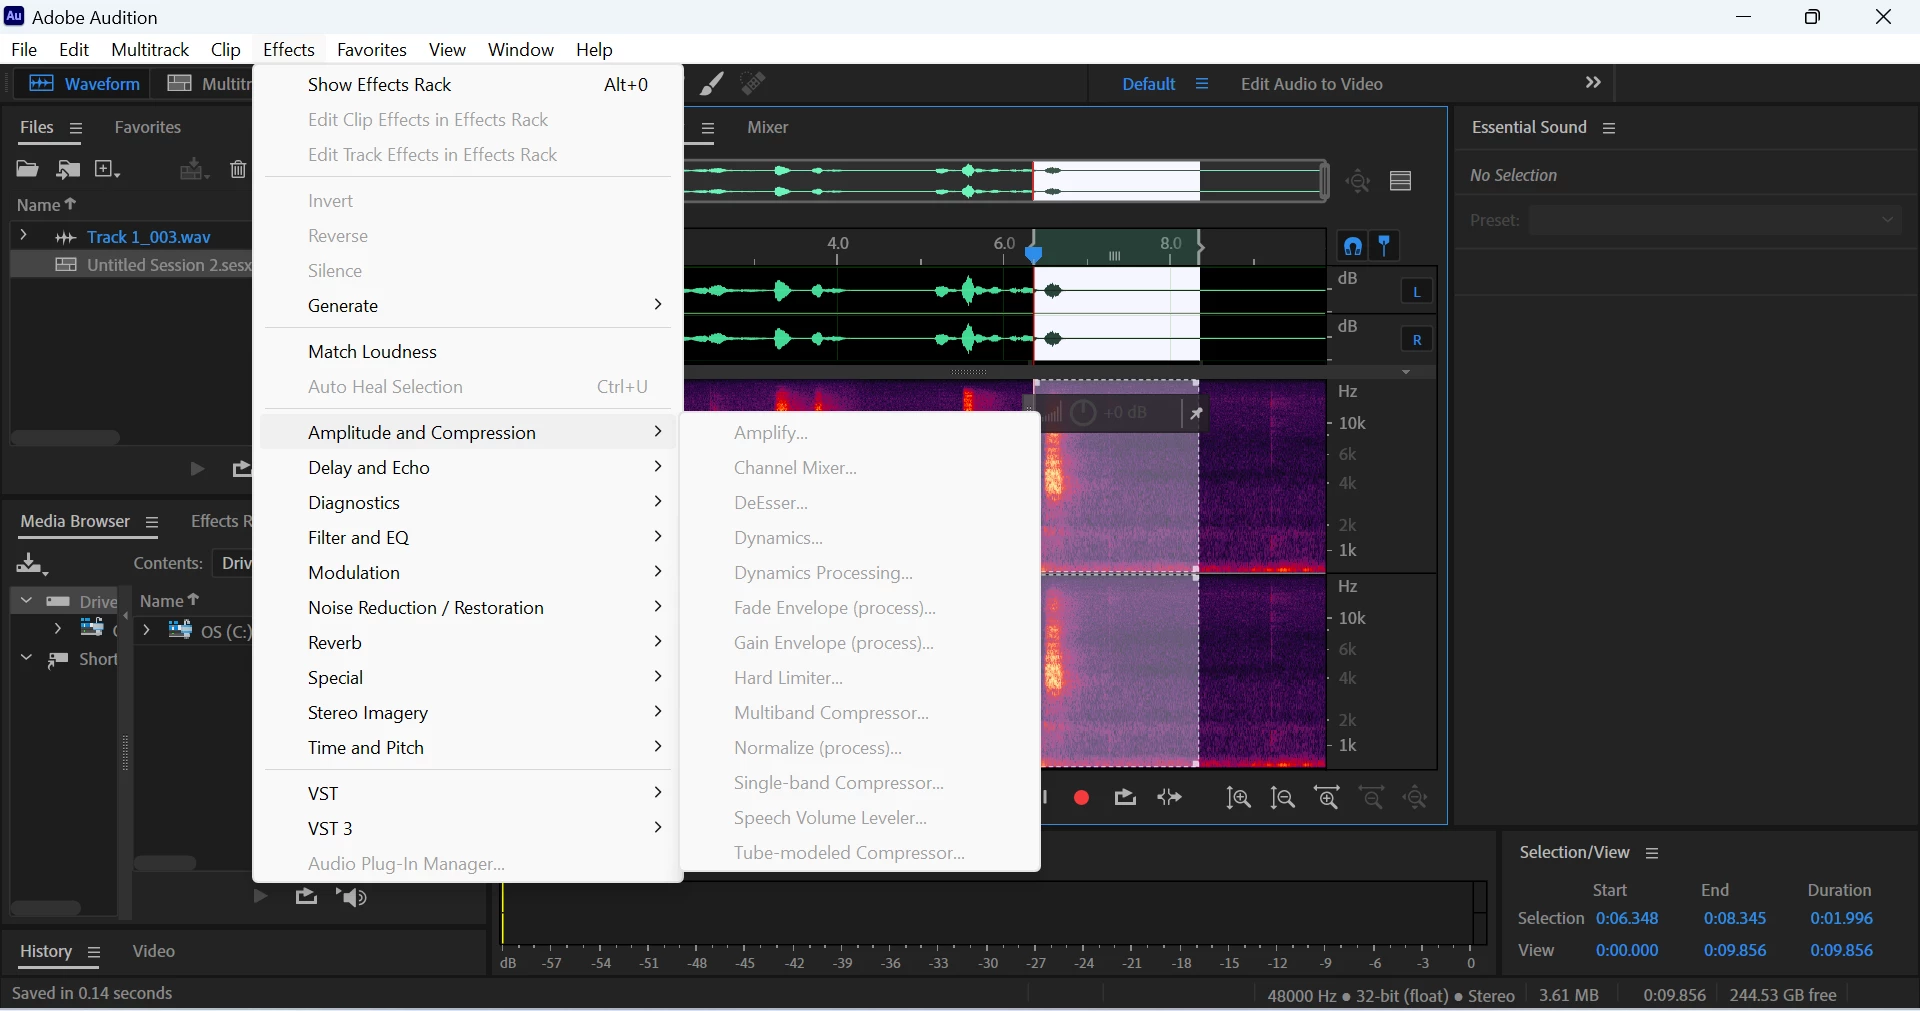Show hidden workspaces via double-chevron icon

pos(1594,84)
